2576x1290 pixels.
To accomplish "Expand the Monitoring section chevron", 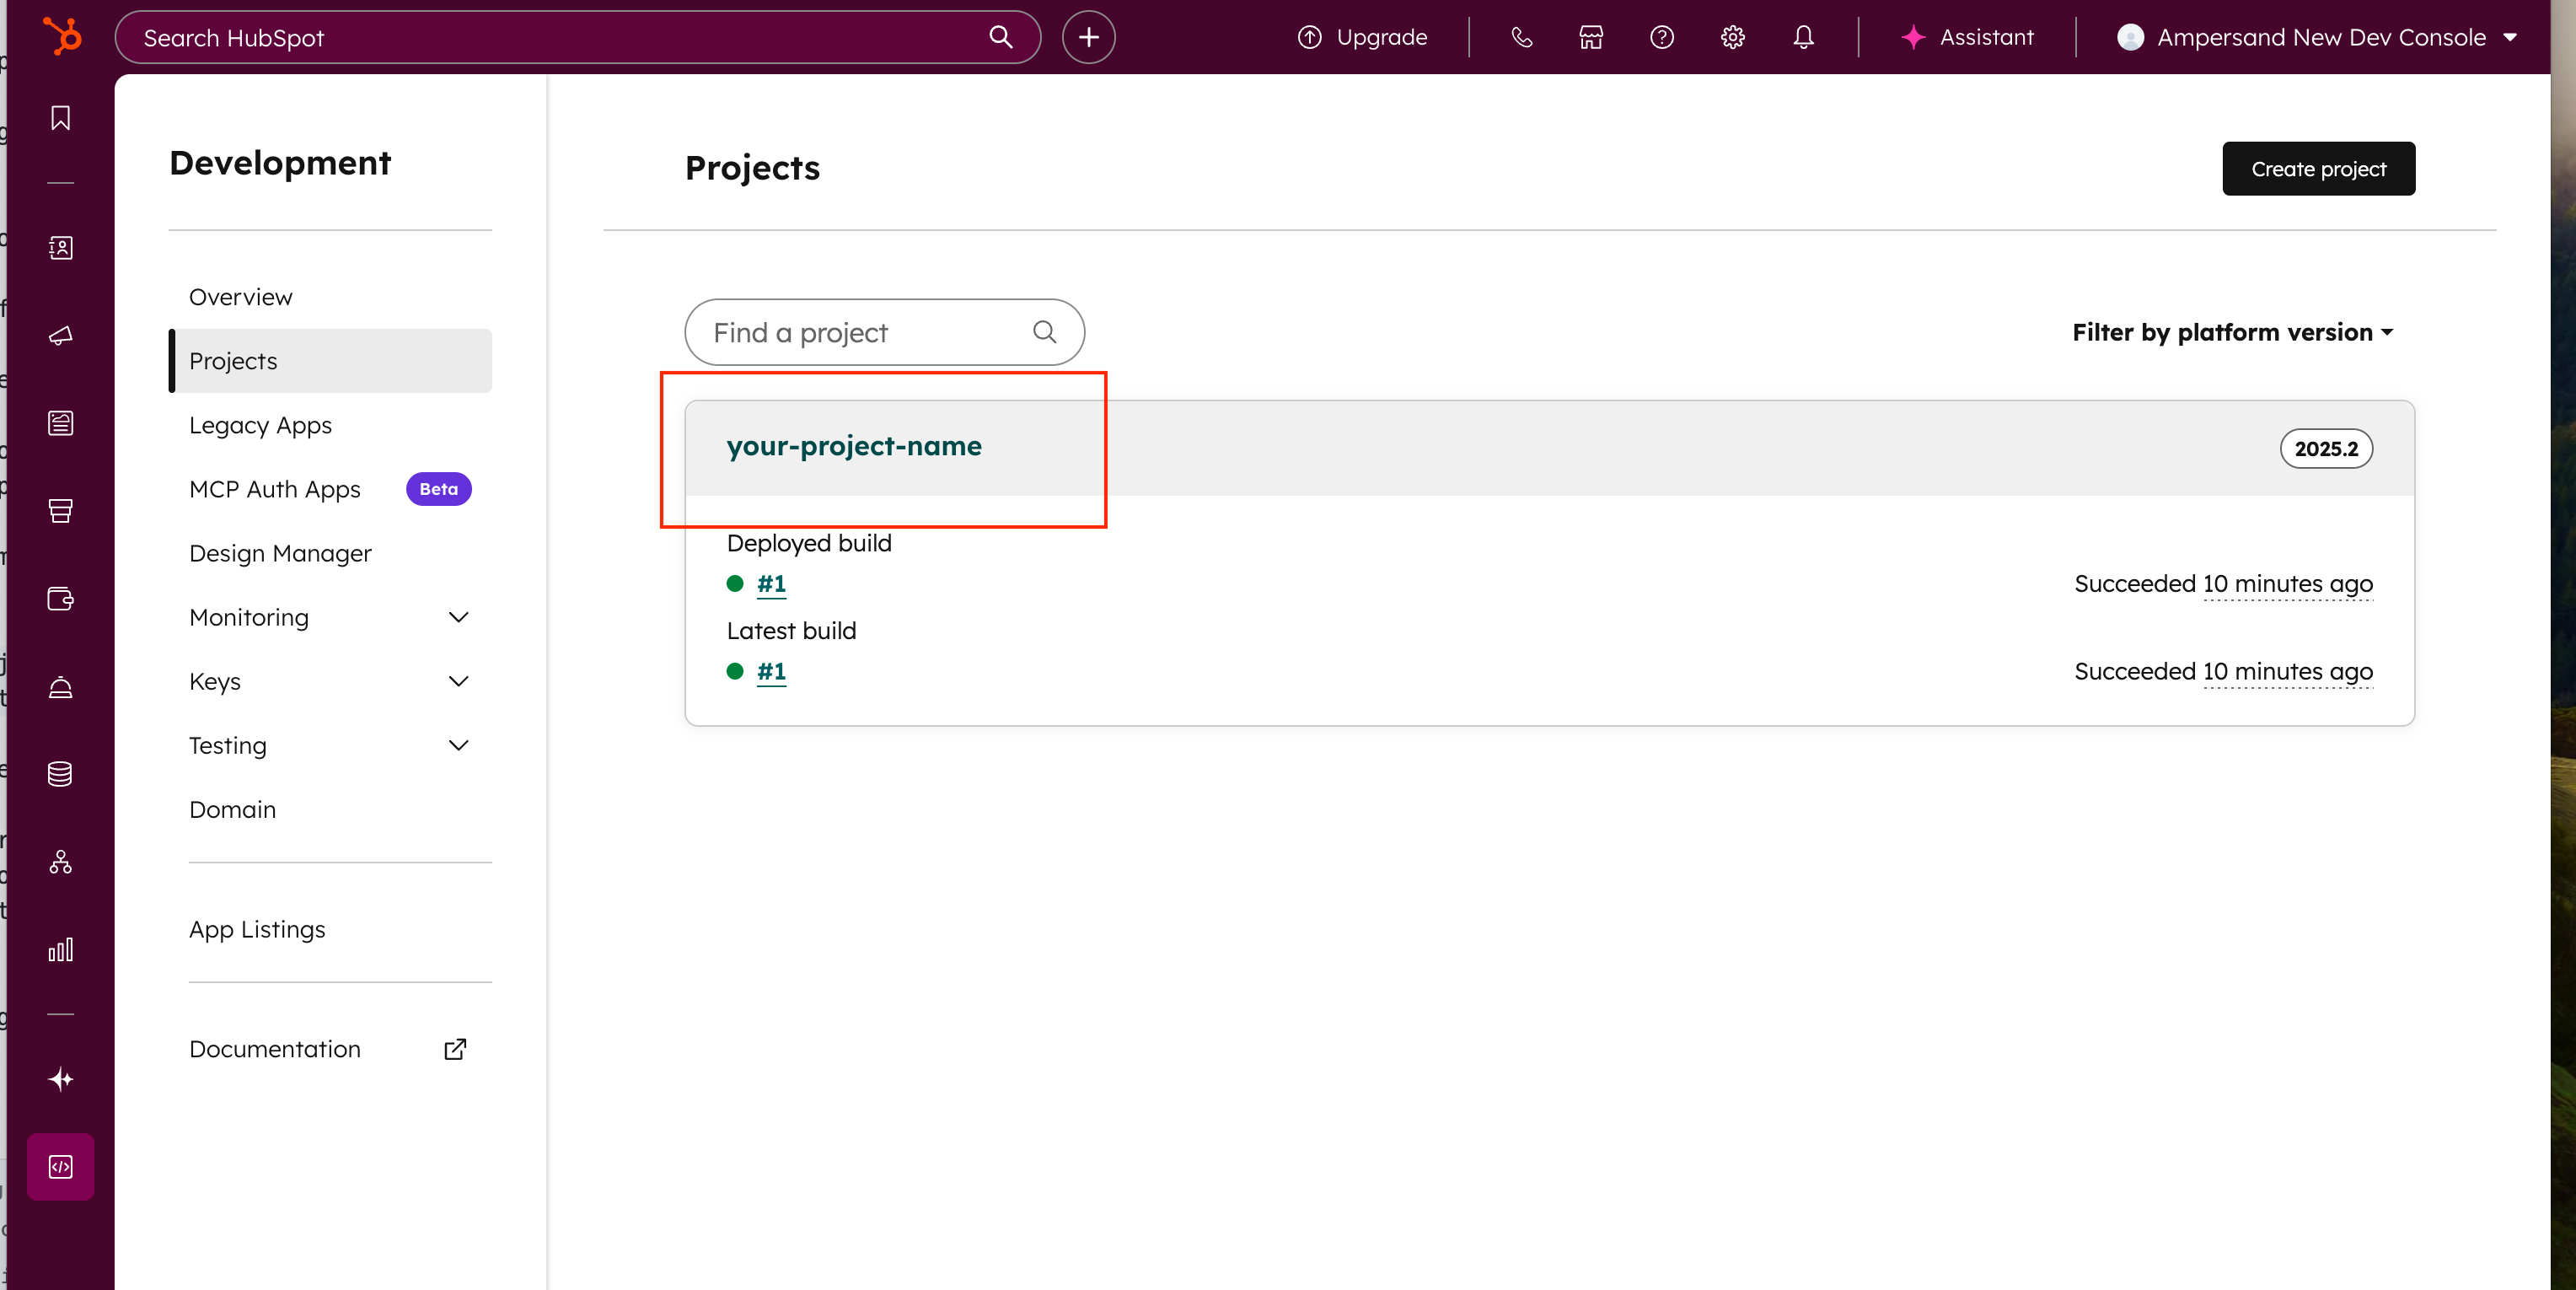I will point(459,617).
